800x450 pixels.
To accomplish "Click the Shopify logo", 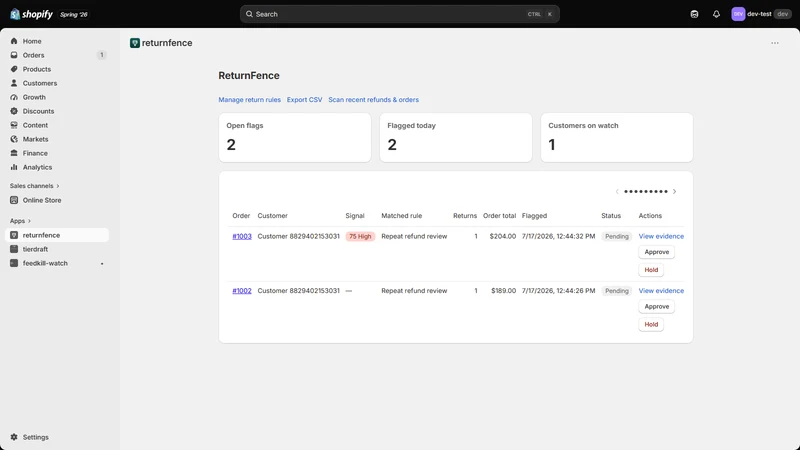I will pyautogui.click(x=31, y=14).
